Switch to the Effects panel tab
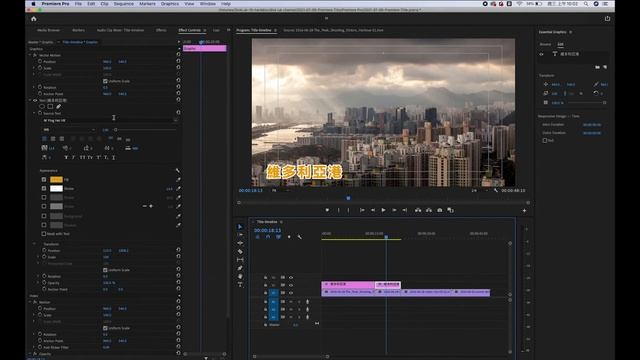The width and height of the screenshot is (640, 360). [161, 30]
